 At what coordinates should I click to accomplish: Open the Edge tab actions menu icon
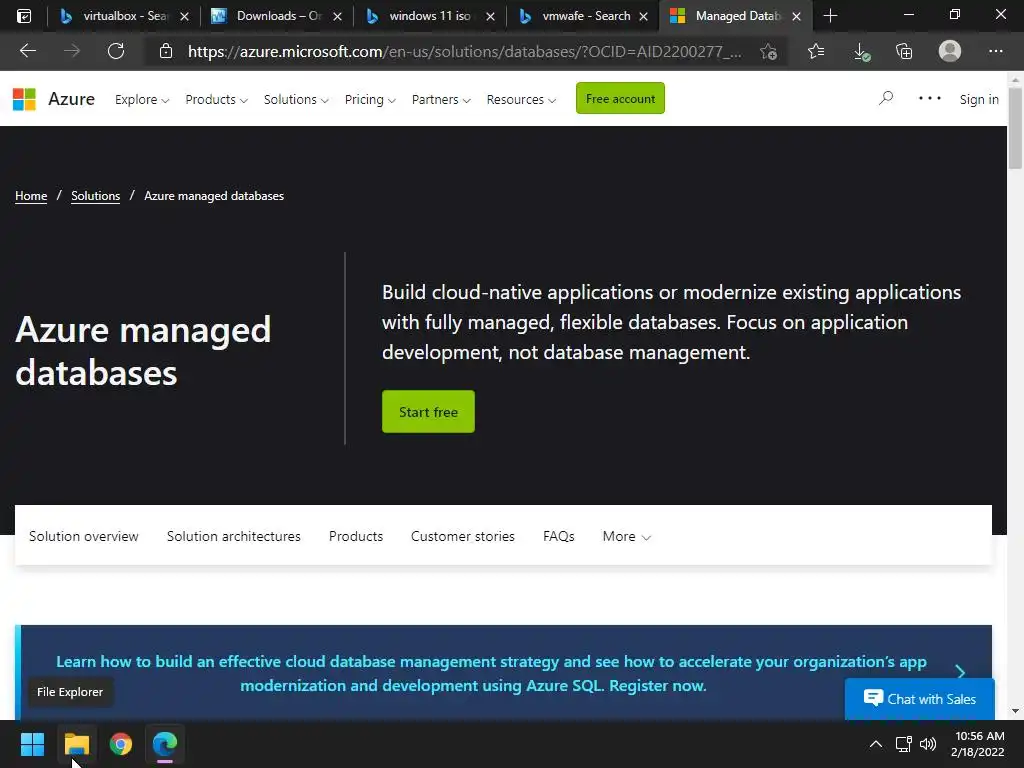[24, 16]
